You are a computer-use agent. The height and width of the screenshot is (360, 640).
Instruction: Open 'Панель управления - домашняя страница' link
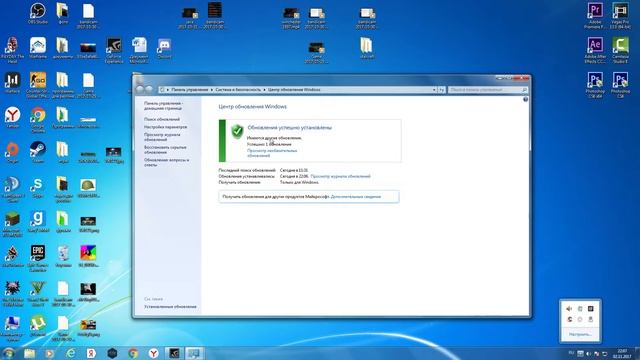pos(163,106)
